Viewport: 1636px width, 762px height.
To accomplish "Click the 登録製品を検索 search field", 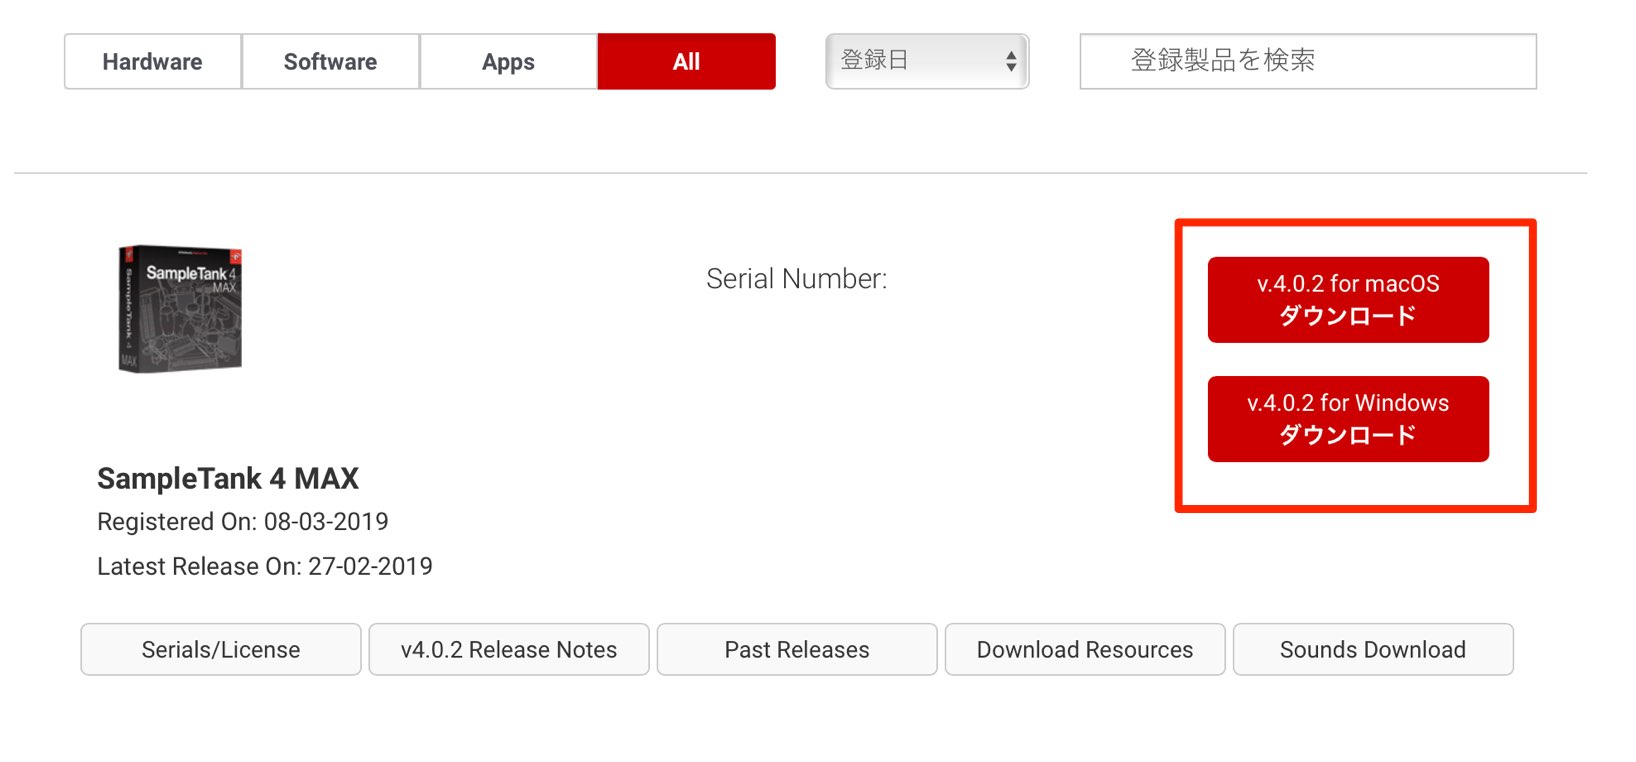I will click(1308, 62).
